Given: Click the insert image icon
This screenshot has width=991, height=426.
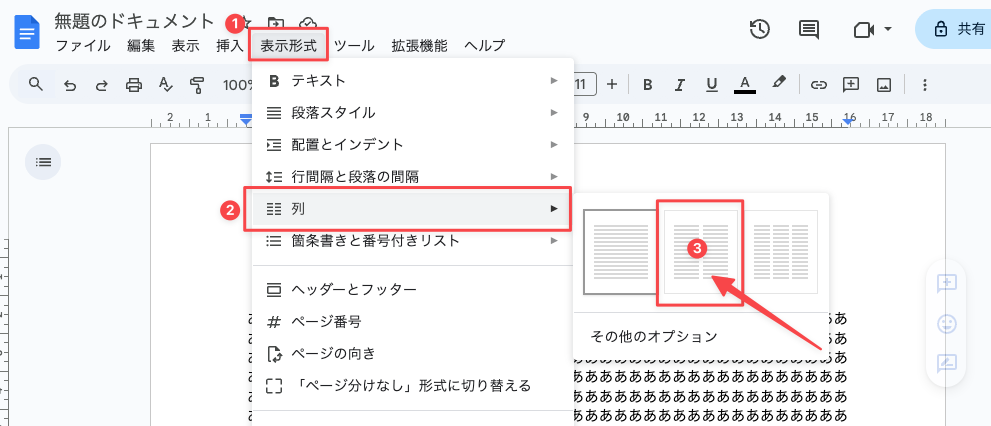Looking at the screenshot, I should 884,85.
